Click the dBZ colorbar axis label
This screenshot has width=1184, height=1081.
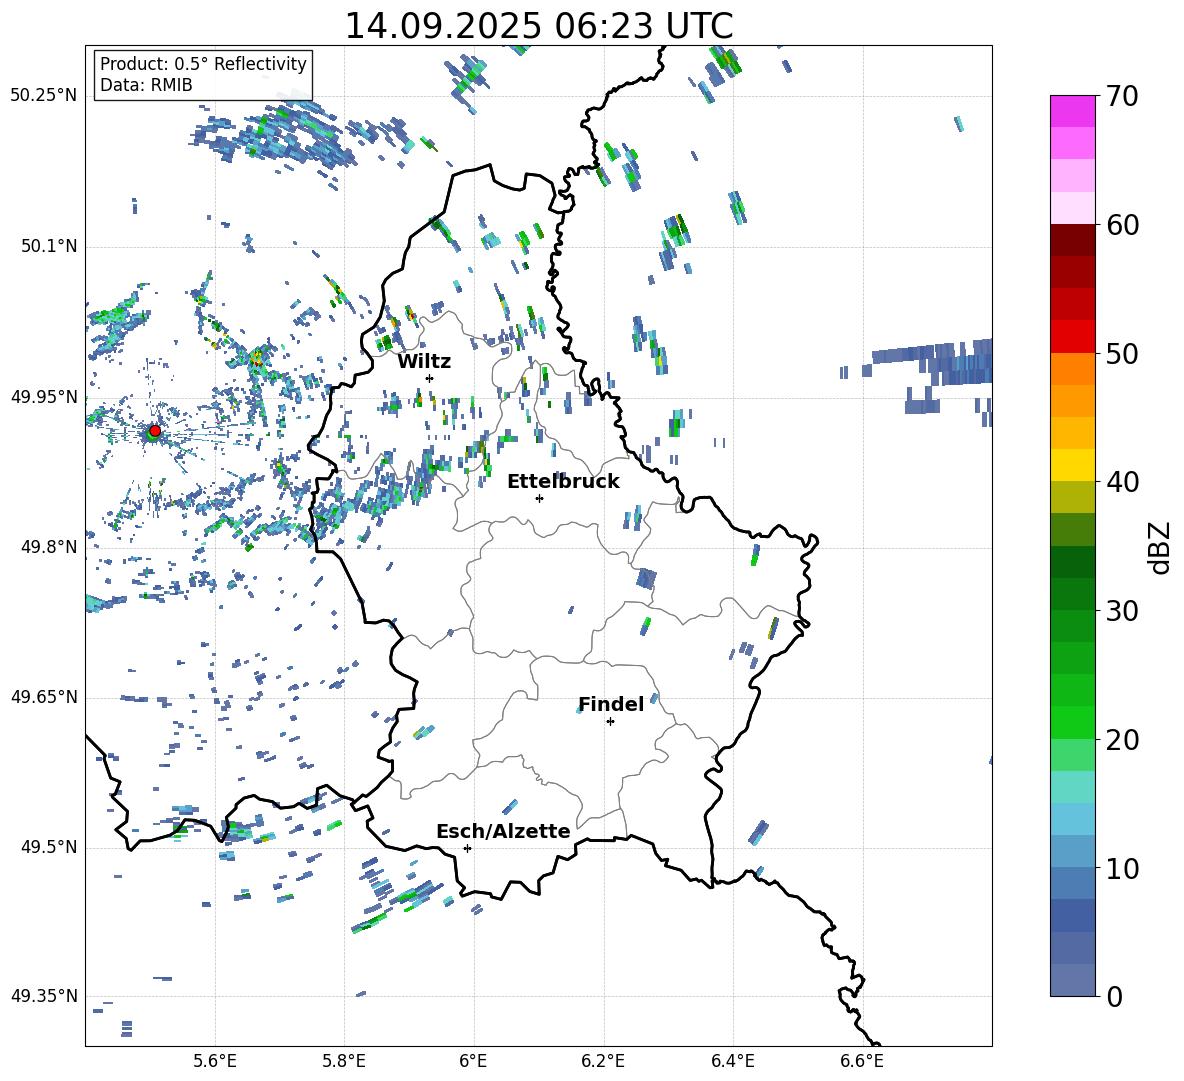coord(1158,547)
